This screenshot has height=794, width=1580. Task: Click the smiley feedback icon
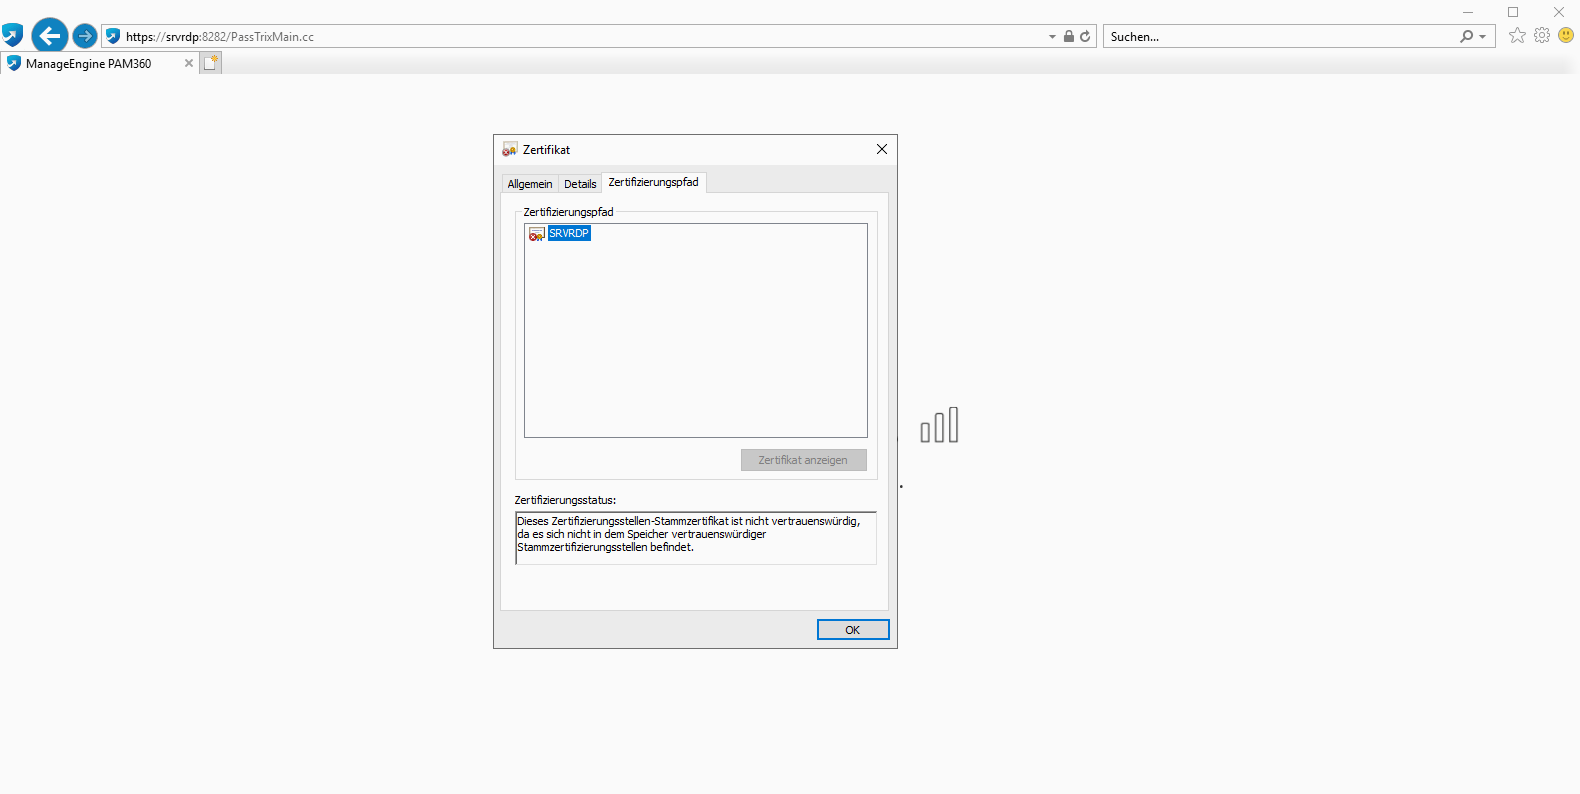(1566, 35)
